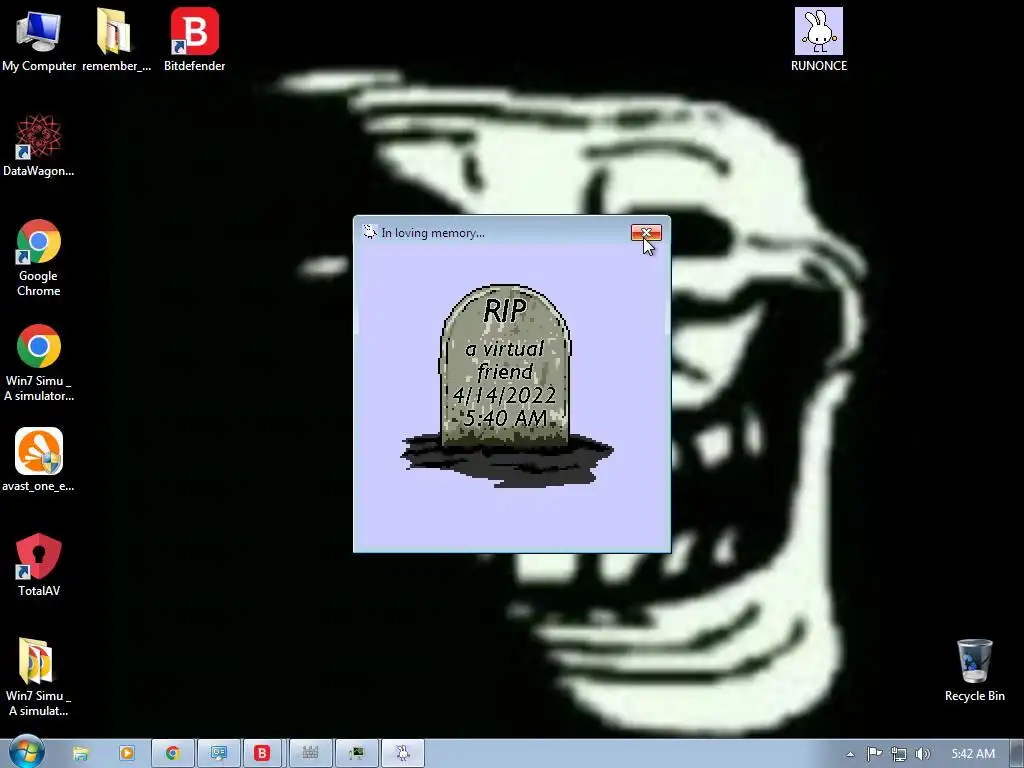The image size is (1024, 768).
Task: Switch to the bunny app taskbar button
Action: [403, 754]
